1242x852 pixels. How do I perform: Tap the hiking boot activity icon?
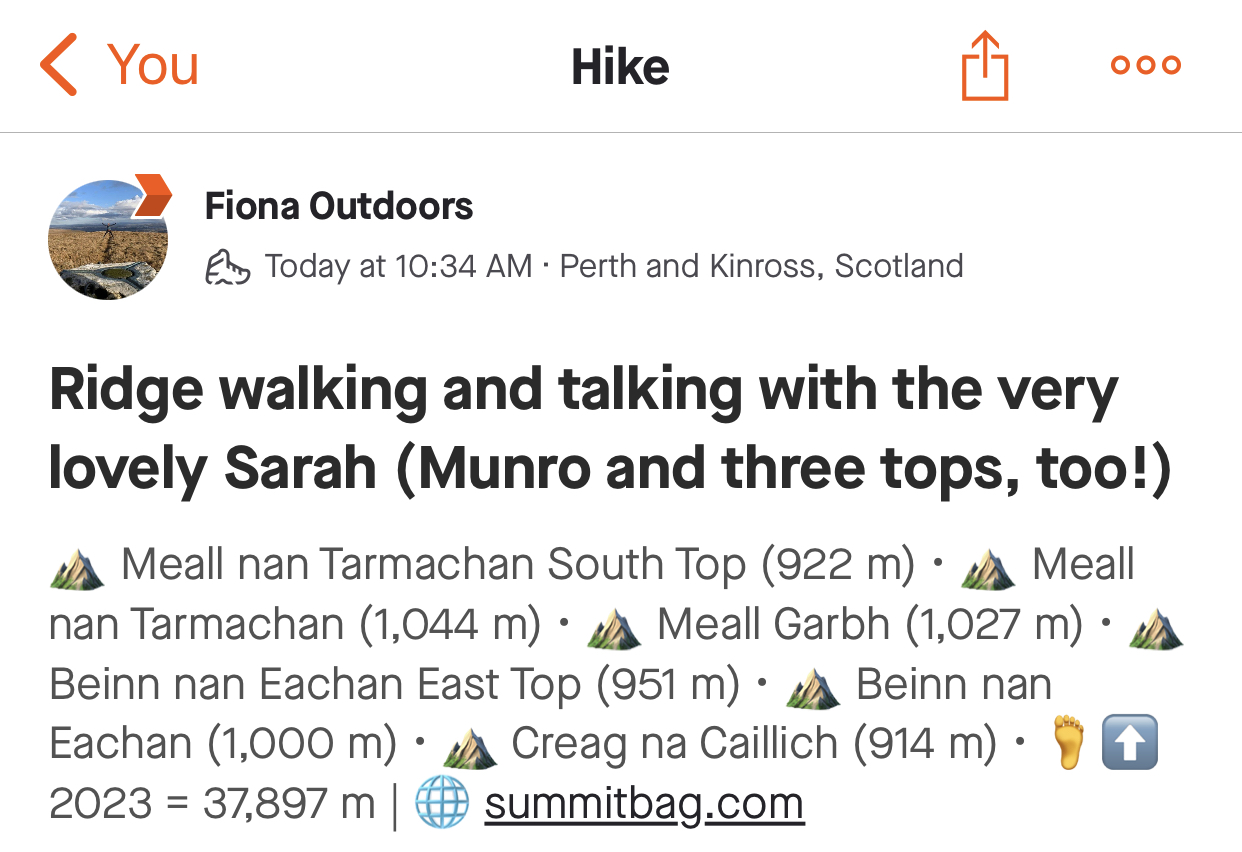coord(226,267)
